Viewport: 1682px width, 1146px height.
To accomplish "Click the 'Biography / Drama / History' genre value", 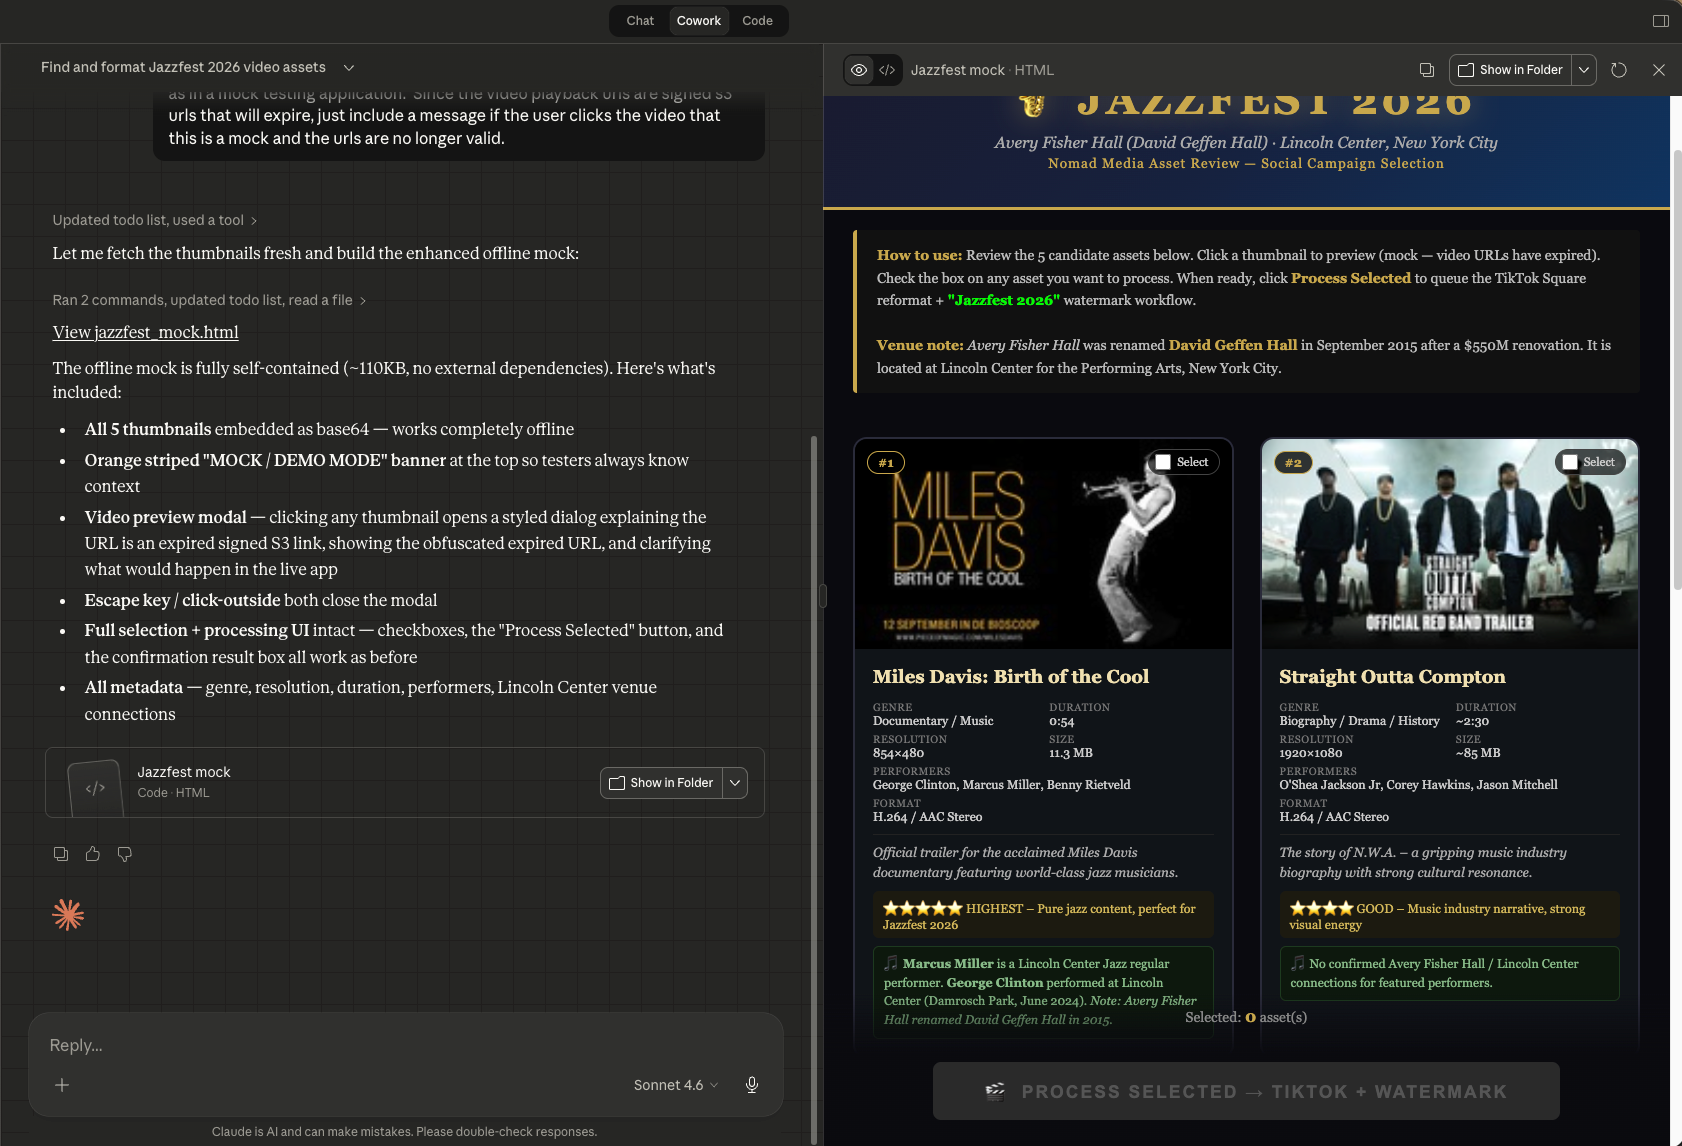I will tap(1359, 721).
